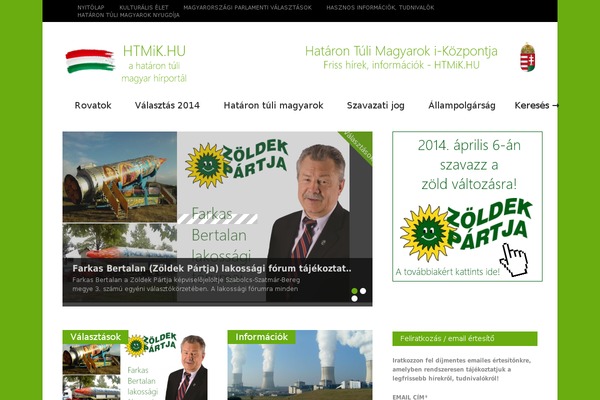The image size is (600, 400).
Task: Click the EMAIL CÍM field label
Action: tap(410, 397)
